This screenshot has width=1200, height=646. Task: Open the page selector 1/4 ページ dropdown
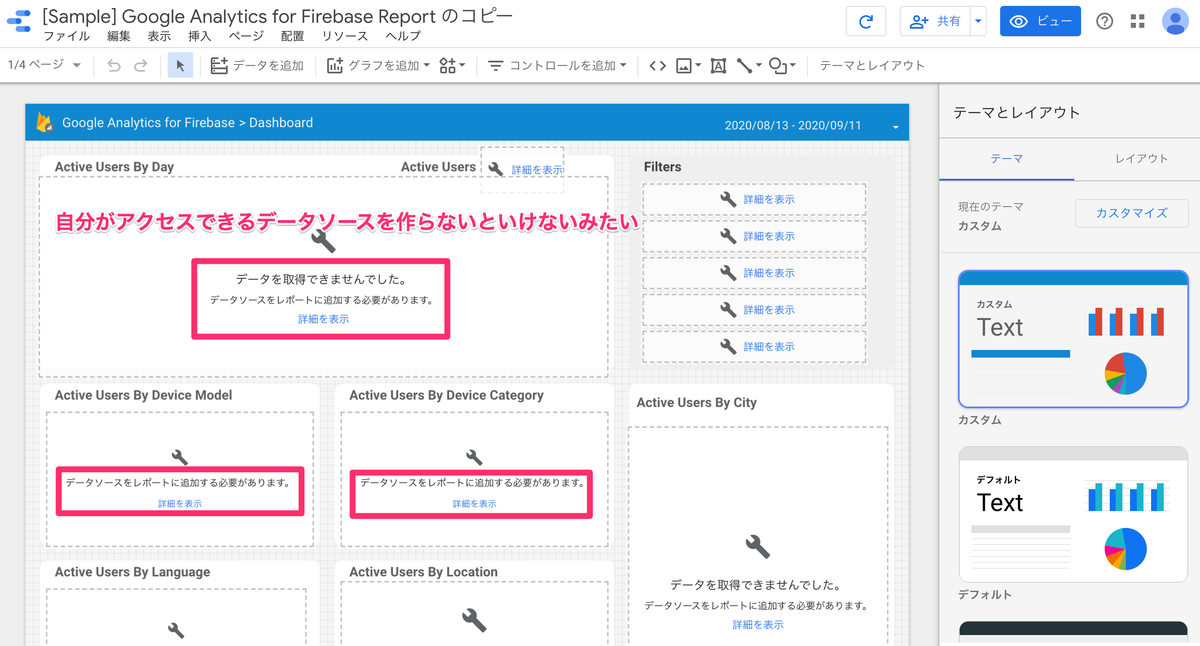click(x=45, y=65)
